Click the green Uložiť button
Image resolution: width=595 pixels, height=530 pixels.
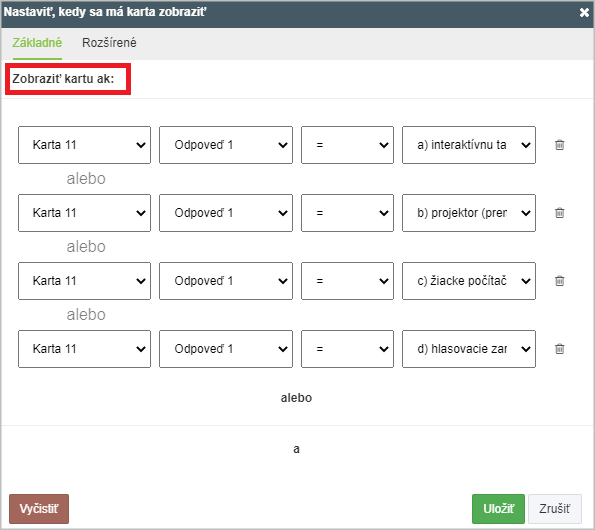(498, 509)
